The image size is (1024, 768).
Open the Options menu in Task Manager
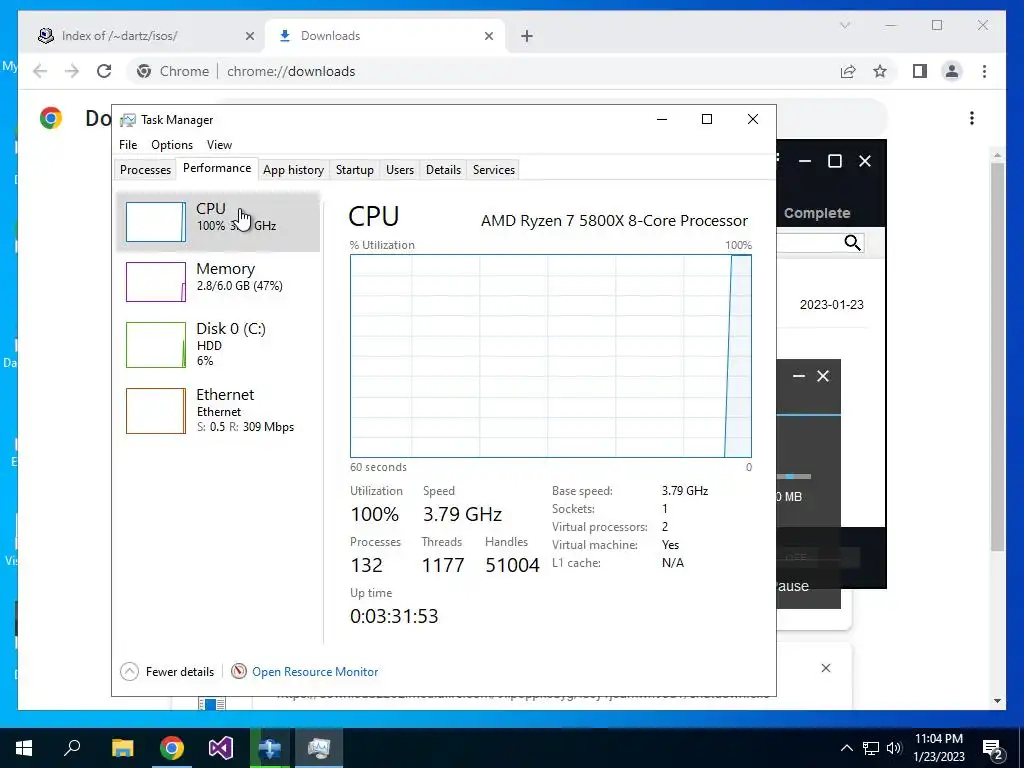point(172,145)
